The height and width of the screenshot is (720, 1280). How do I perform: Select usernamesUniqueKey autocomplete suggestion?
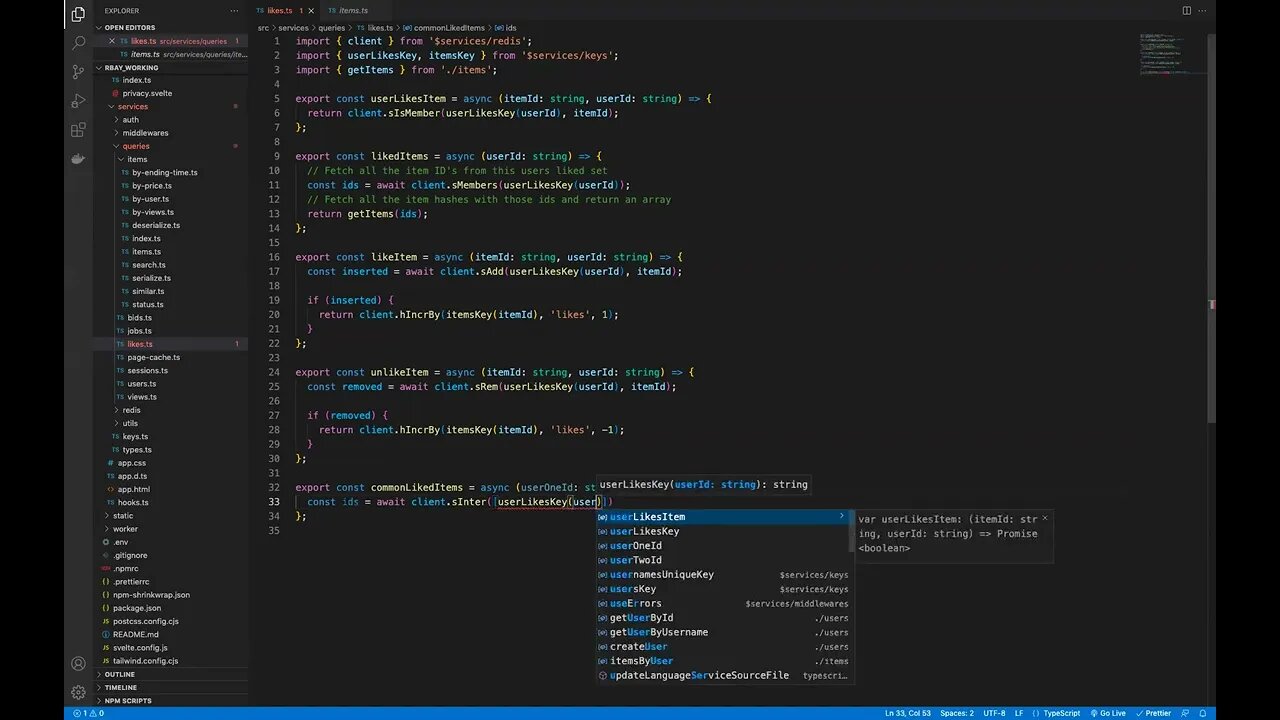pos(724,575)
